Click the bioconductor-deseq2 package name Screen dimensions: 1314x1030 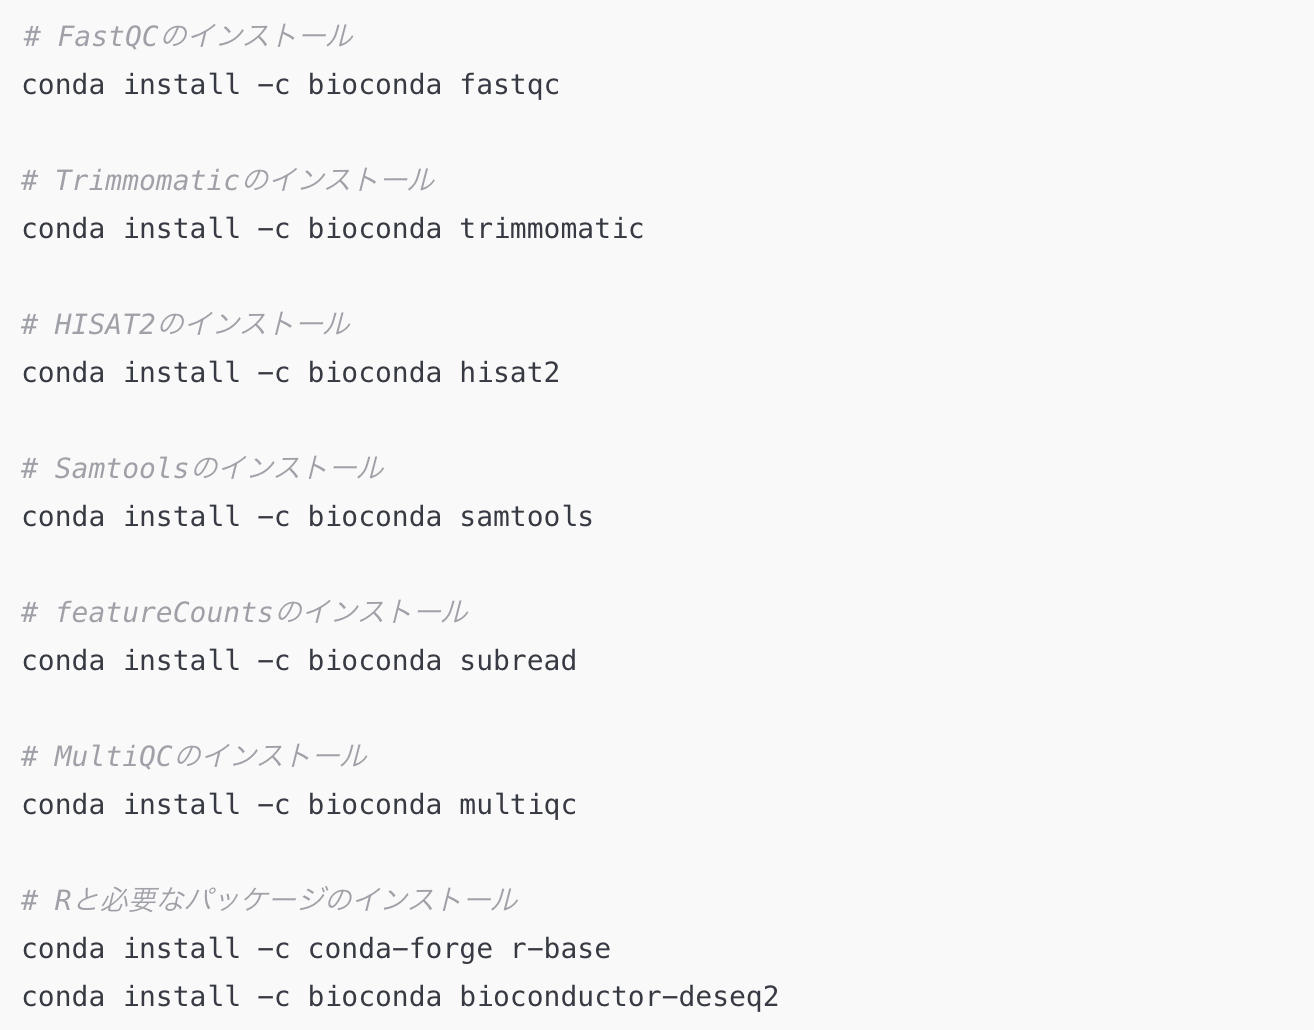618,997
